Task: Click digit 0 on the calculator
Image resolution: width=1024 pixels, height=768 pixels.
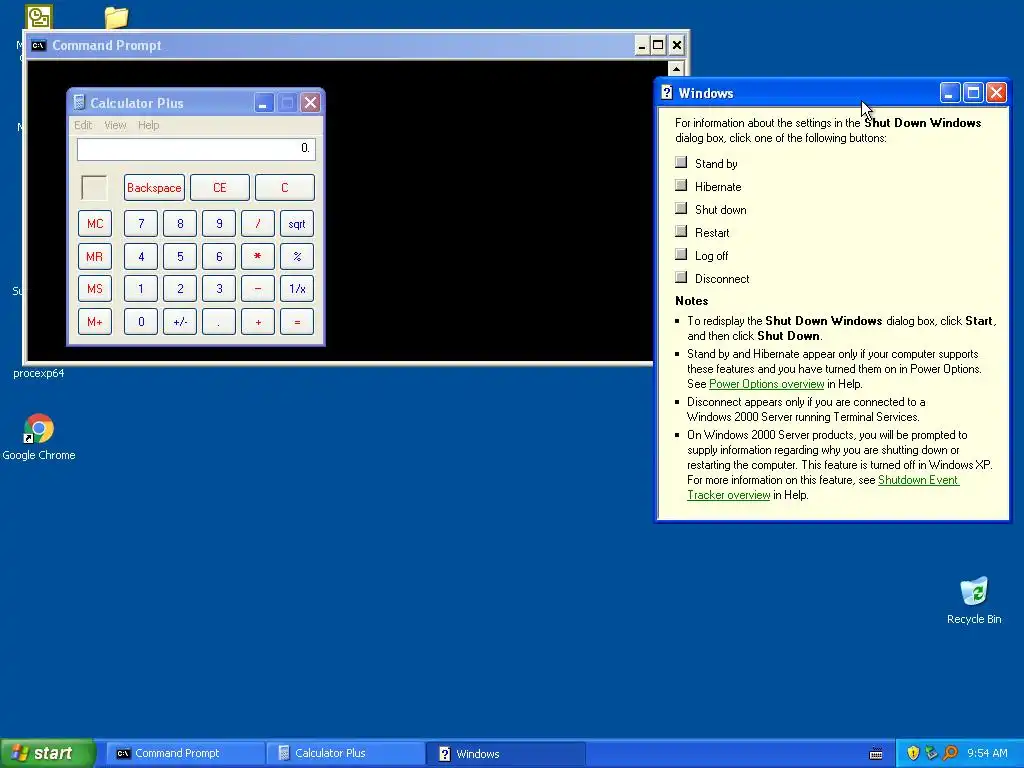Action: [141, 321]
